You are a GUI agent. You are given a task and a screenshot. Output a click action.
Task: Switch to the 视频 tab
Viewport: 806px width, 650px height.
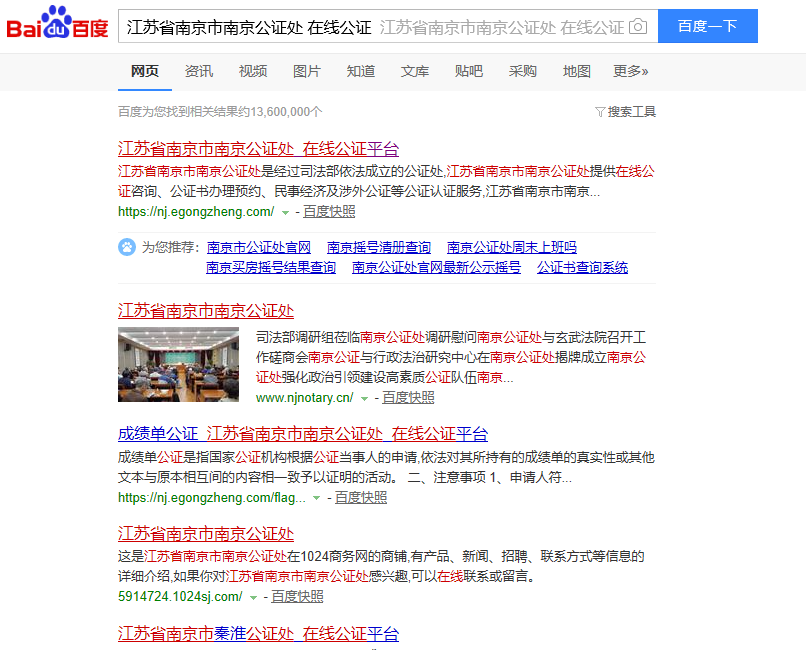click(x=253, y=71)
